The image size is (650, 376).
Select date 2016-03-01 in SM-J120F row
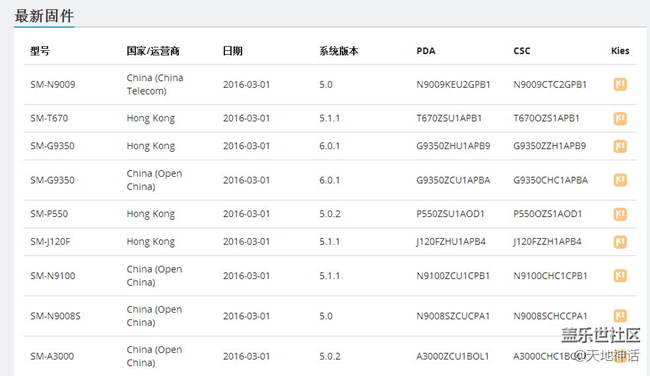pos(246,242)
